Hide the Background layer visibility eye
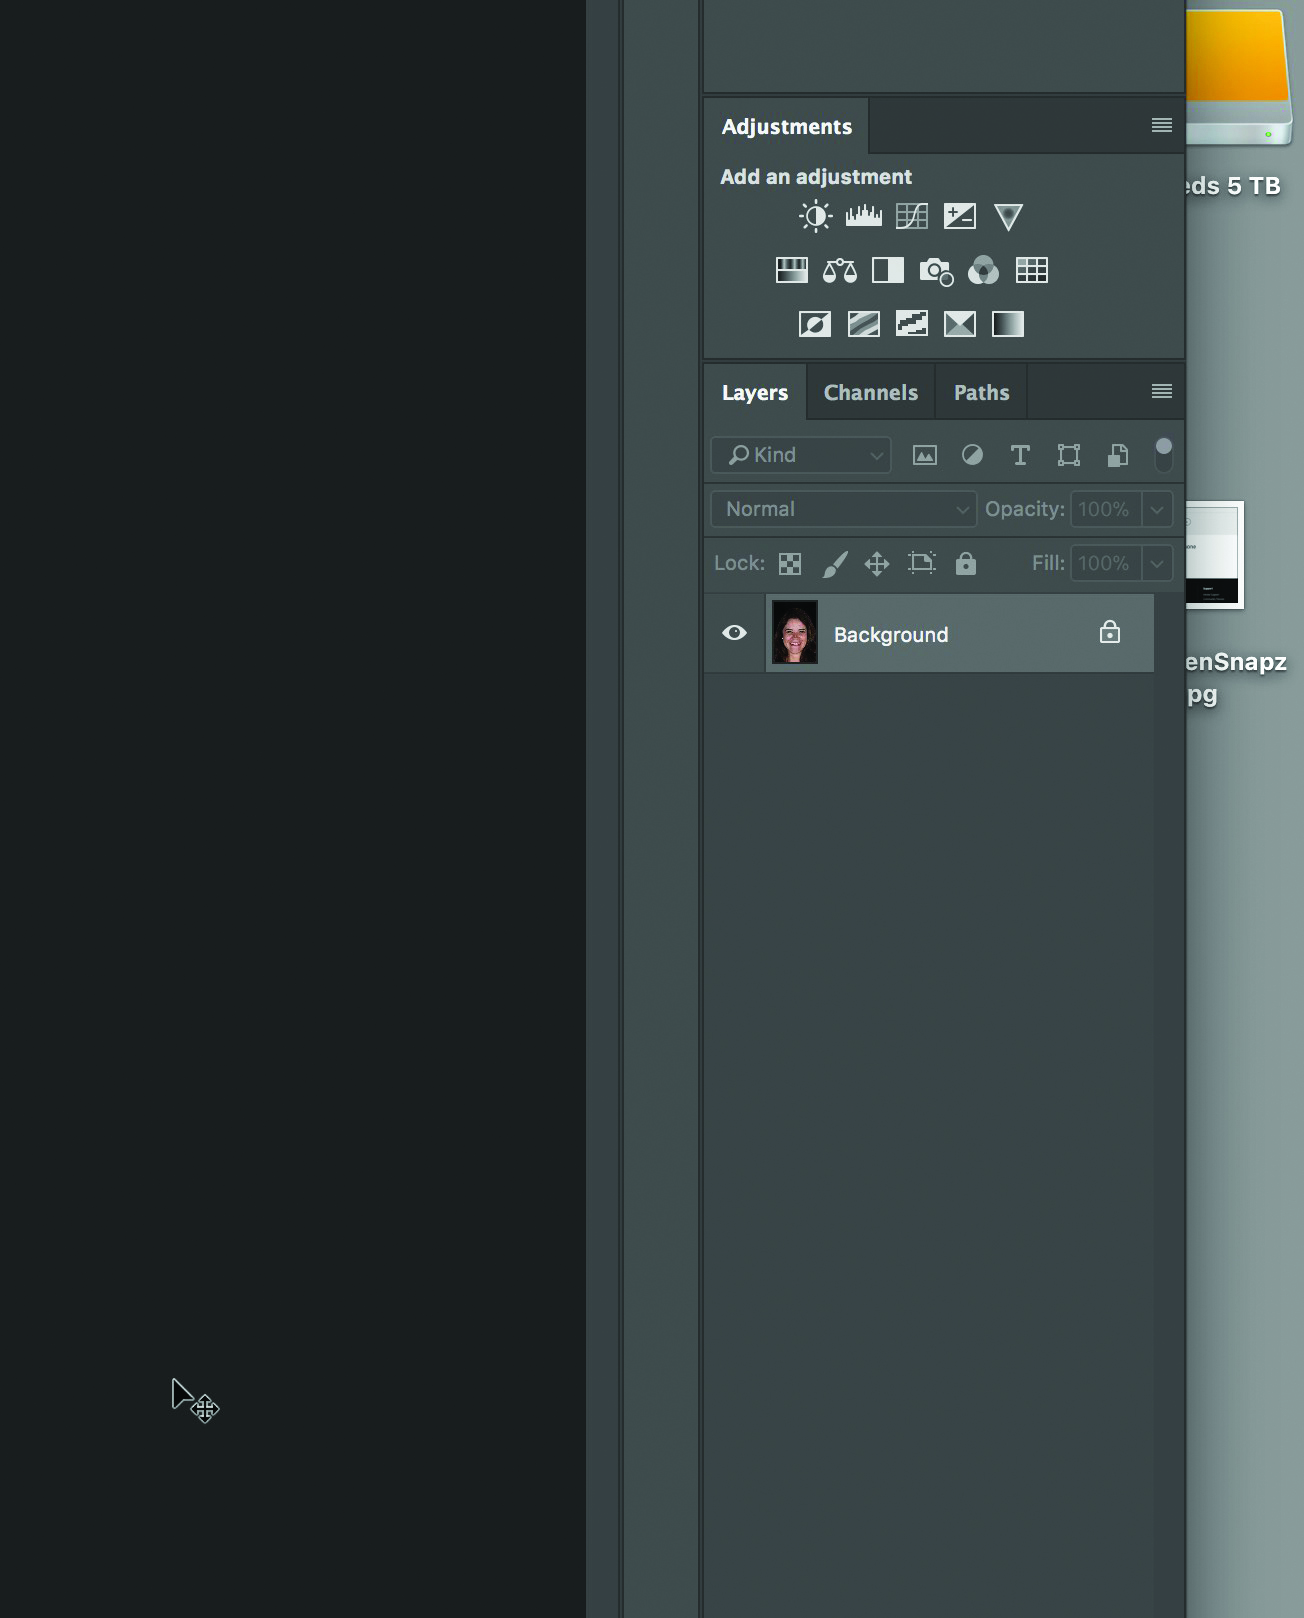1304x1618 pixels. [734, 633]
